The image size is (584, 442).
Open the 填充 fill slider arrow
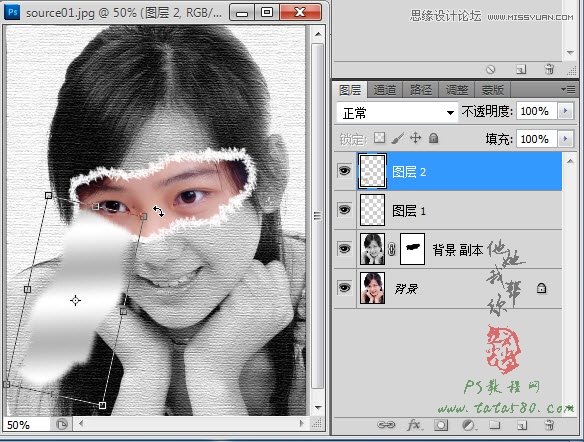pyautogui.click(x=565, y=139)
